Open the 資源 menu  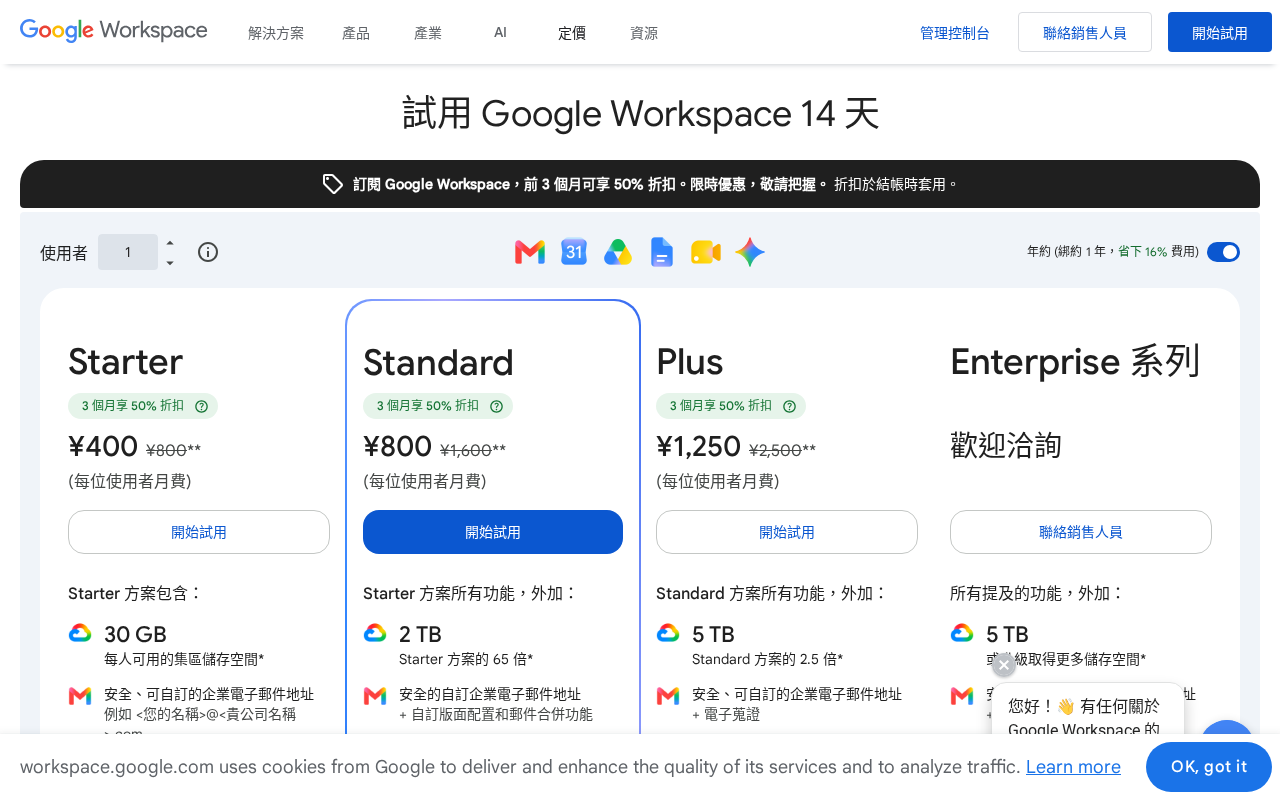click(x=644, y=33)
